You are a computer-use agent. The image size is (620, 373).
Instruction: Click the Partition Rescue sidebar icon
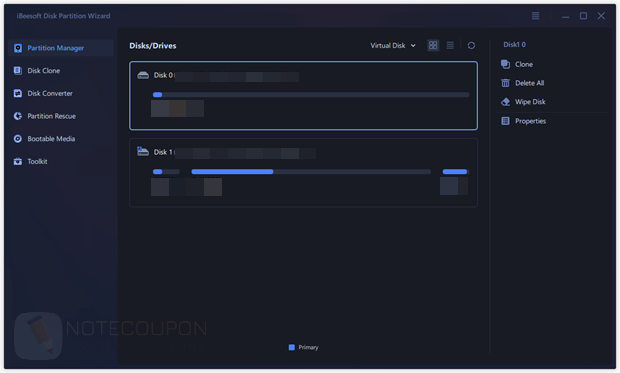point(18,116)
